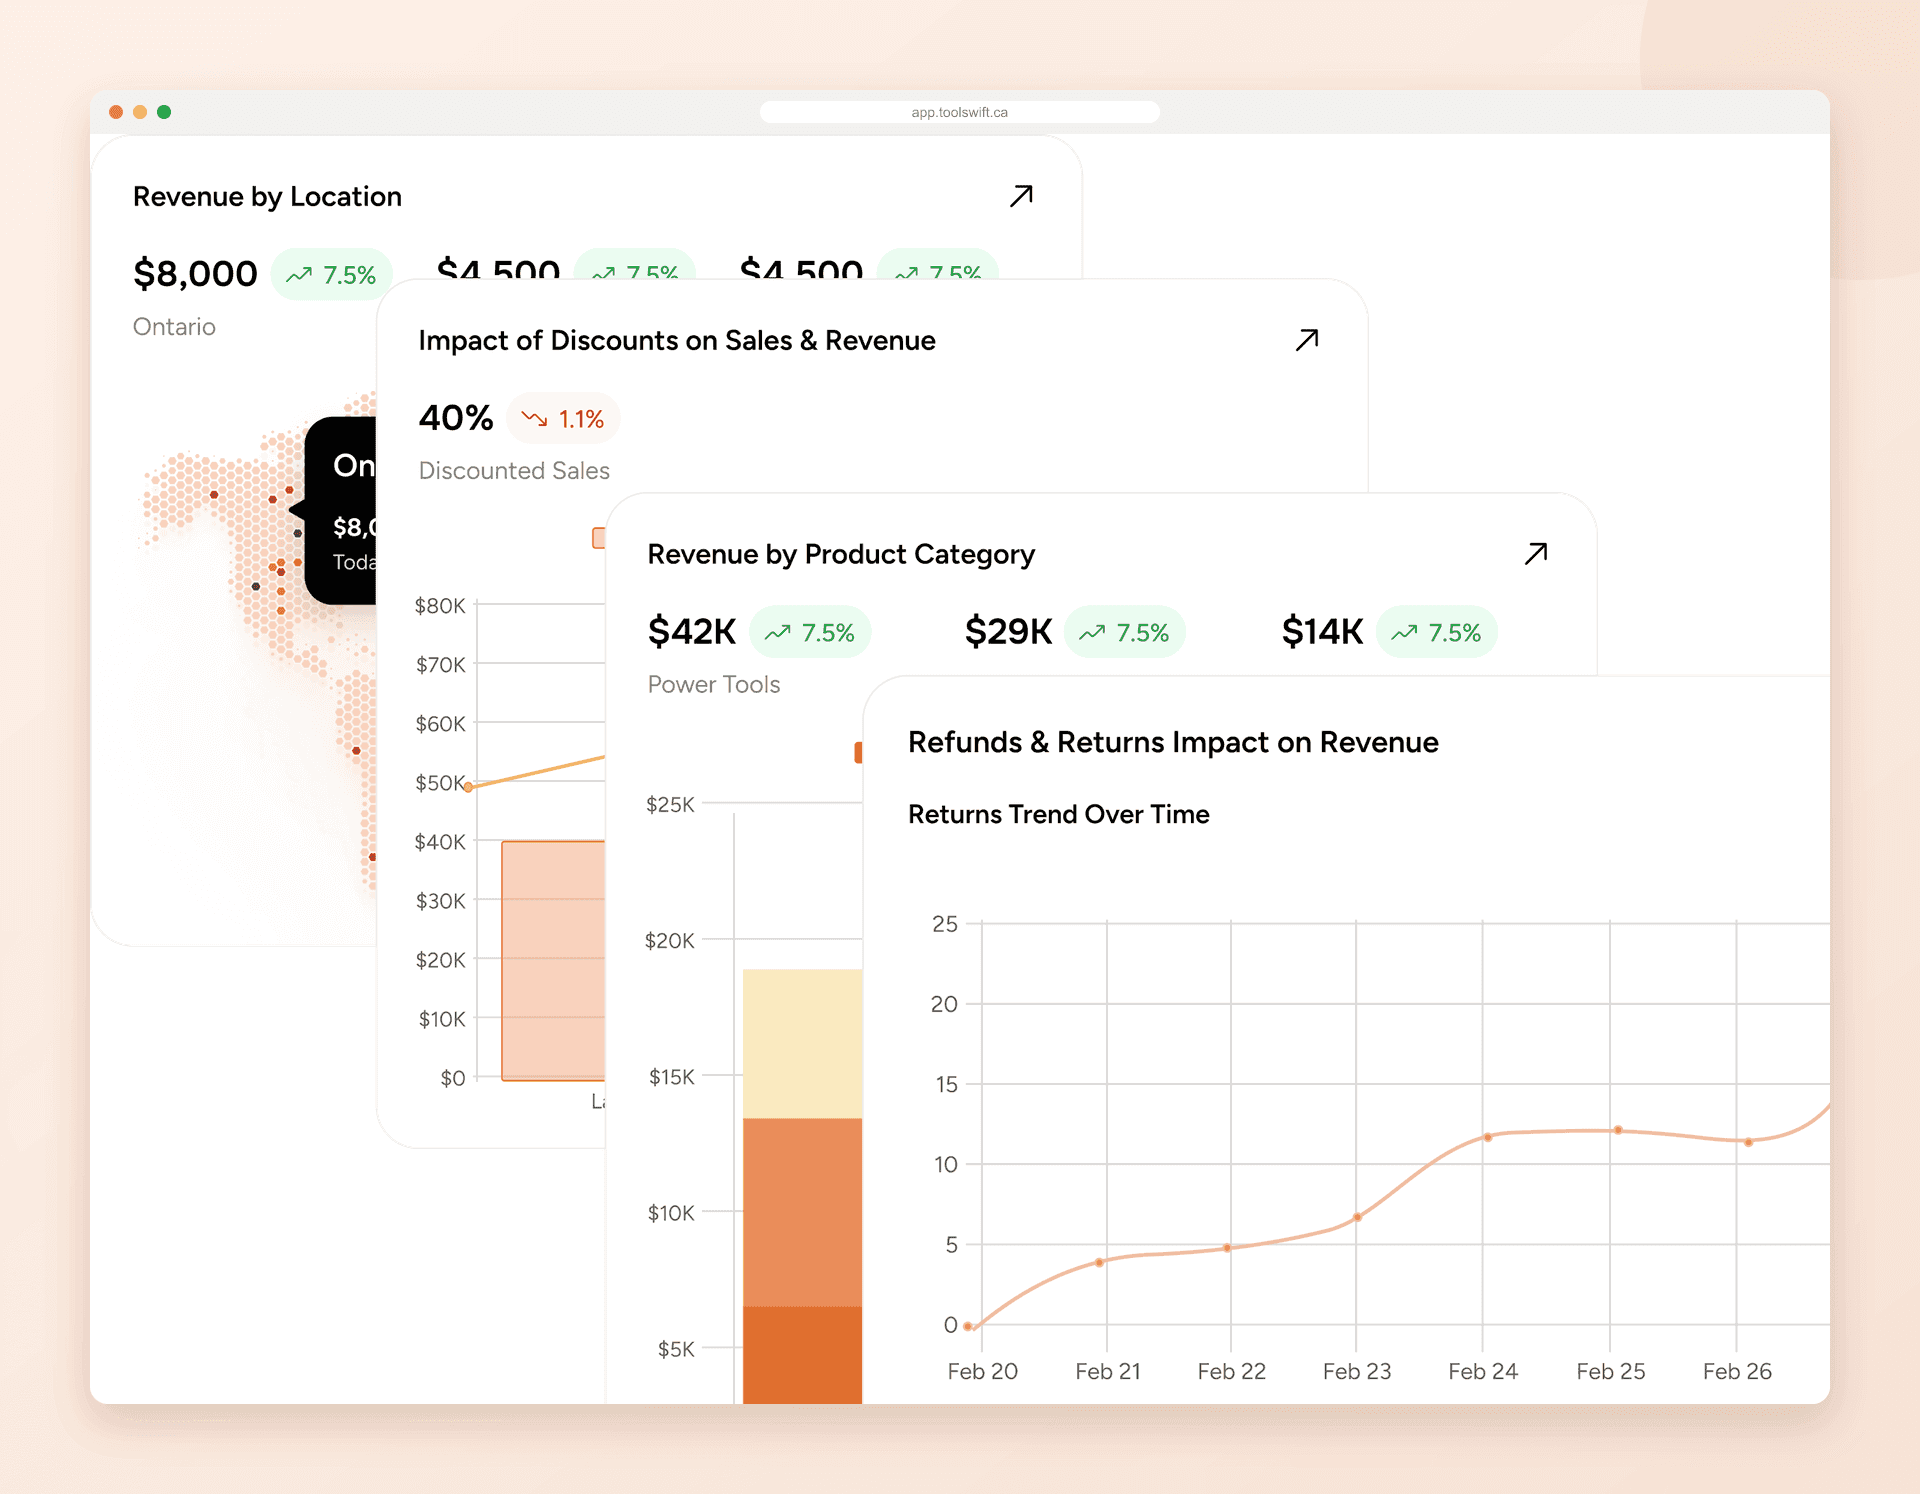
Task: Click the 7.5% badge next to $8,000
Action: tap(331, 275)
